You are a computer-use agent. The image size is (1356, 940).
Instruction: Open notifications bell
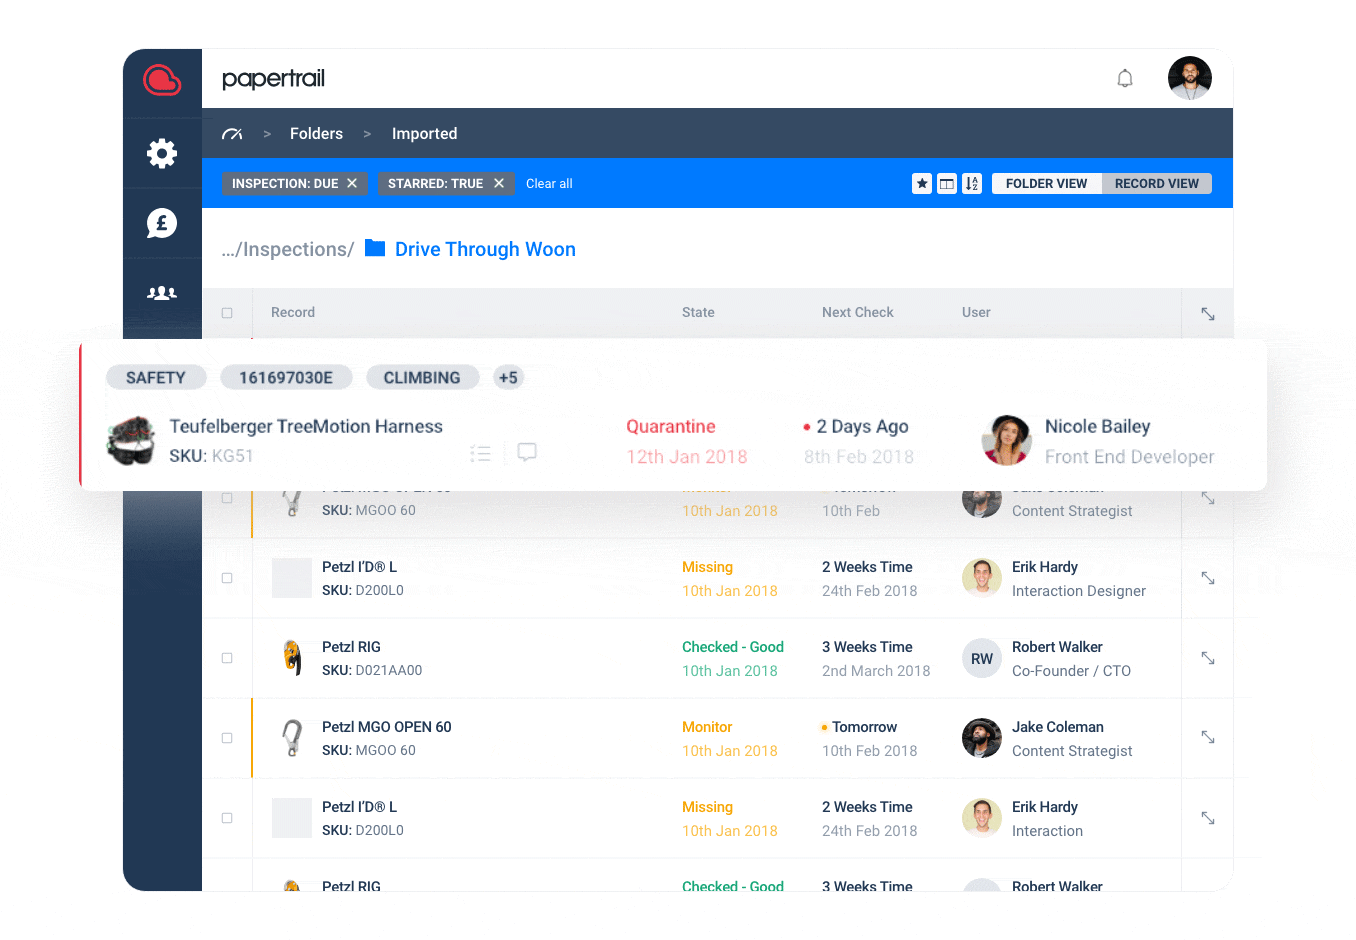[1125, 78]
